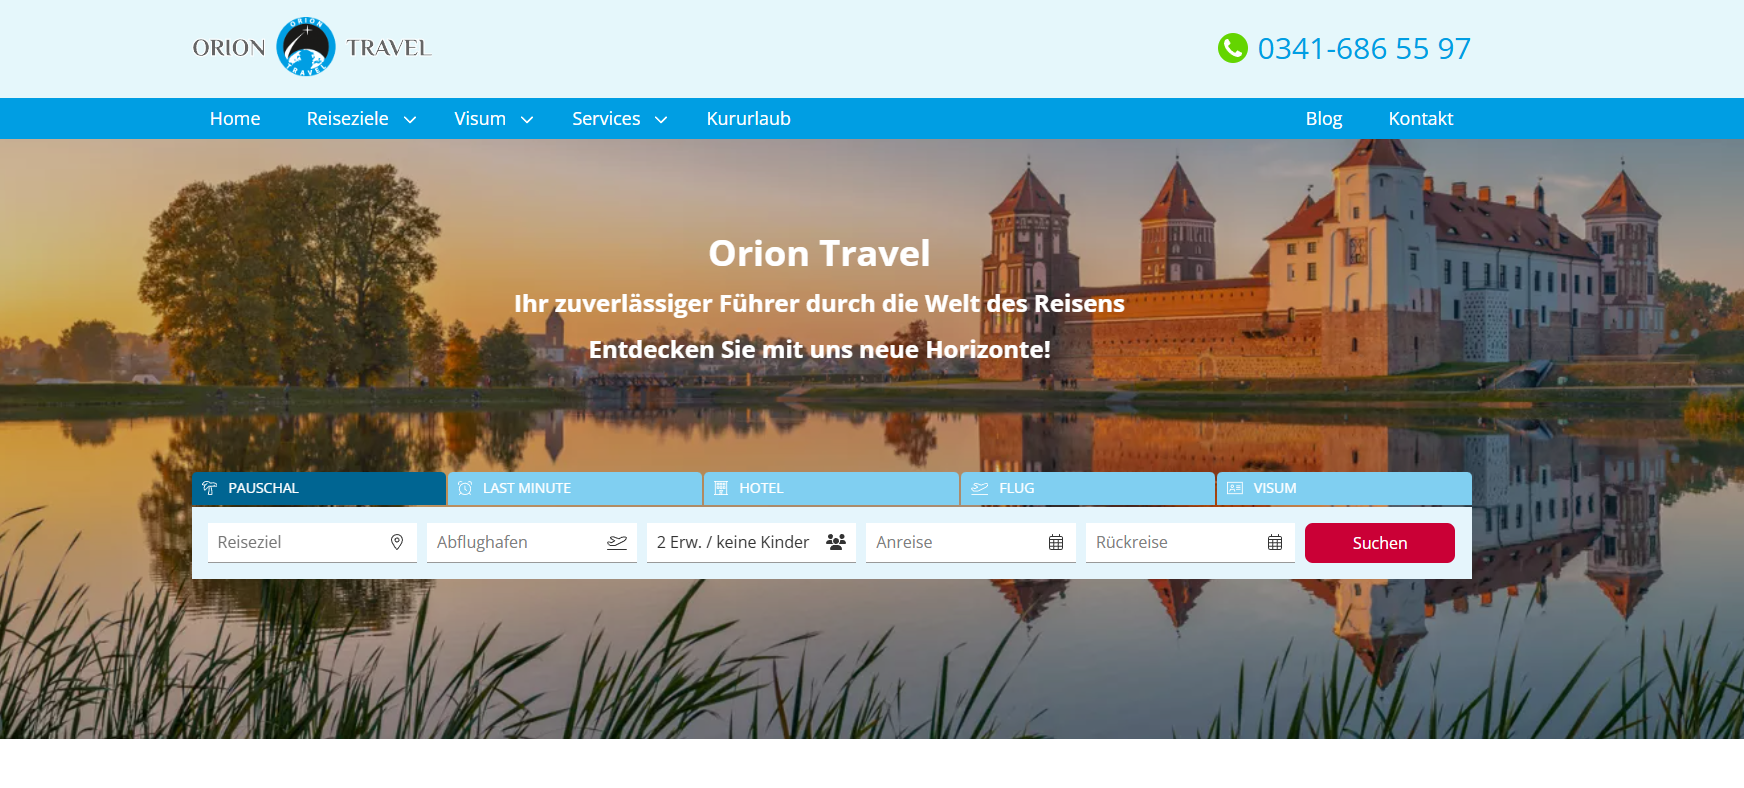The image size is (1744, 788).
Task: Click into the Reiseziel input field
Action: coord(312,542)
